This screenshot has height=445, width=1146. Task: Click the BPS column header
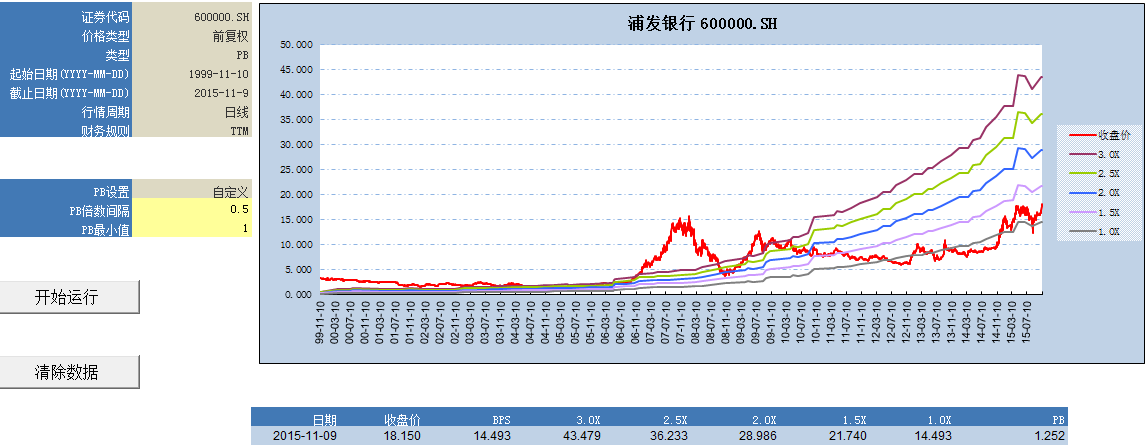[501, 420]
